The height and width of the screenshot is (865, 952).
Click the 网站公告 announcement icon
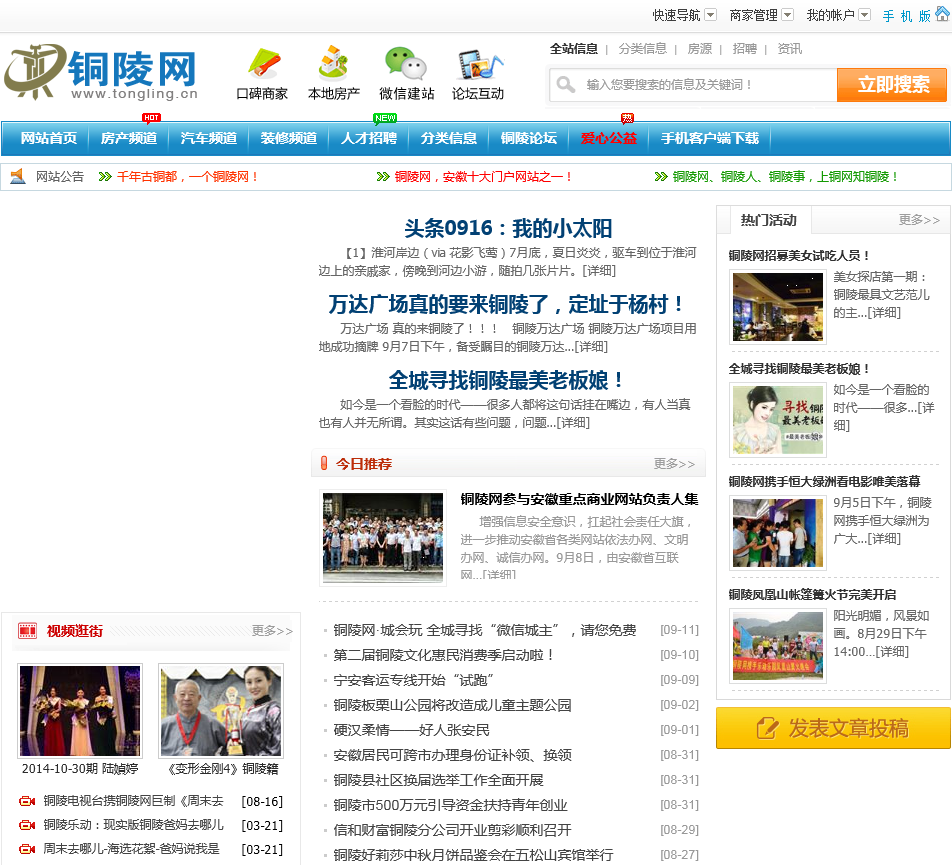[18, 176]
